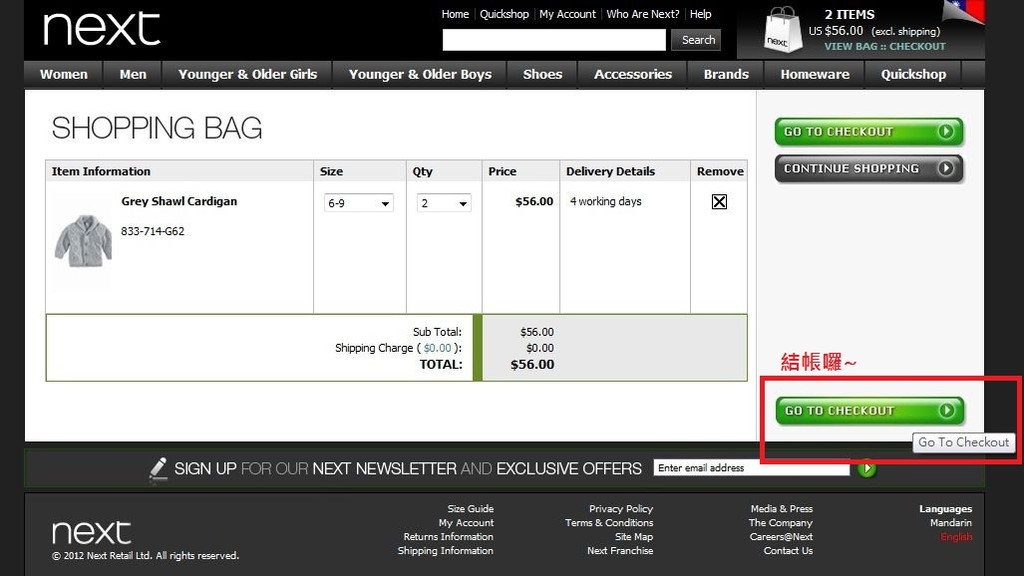Click the $56.00 item price cell
1024x576 pixels.
(x=534, y=201)
